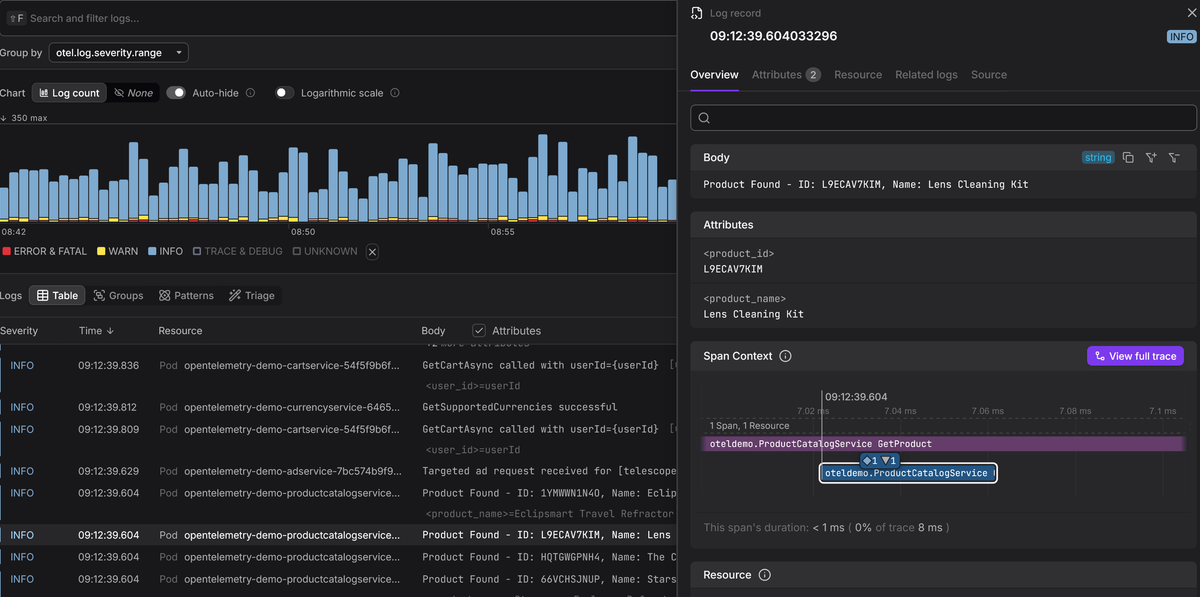Clear legend selection with the X icon
Screen dimensions: 1200x597
pos(372,252)
